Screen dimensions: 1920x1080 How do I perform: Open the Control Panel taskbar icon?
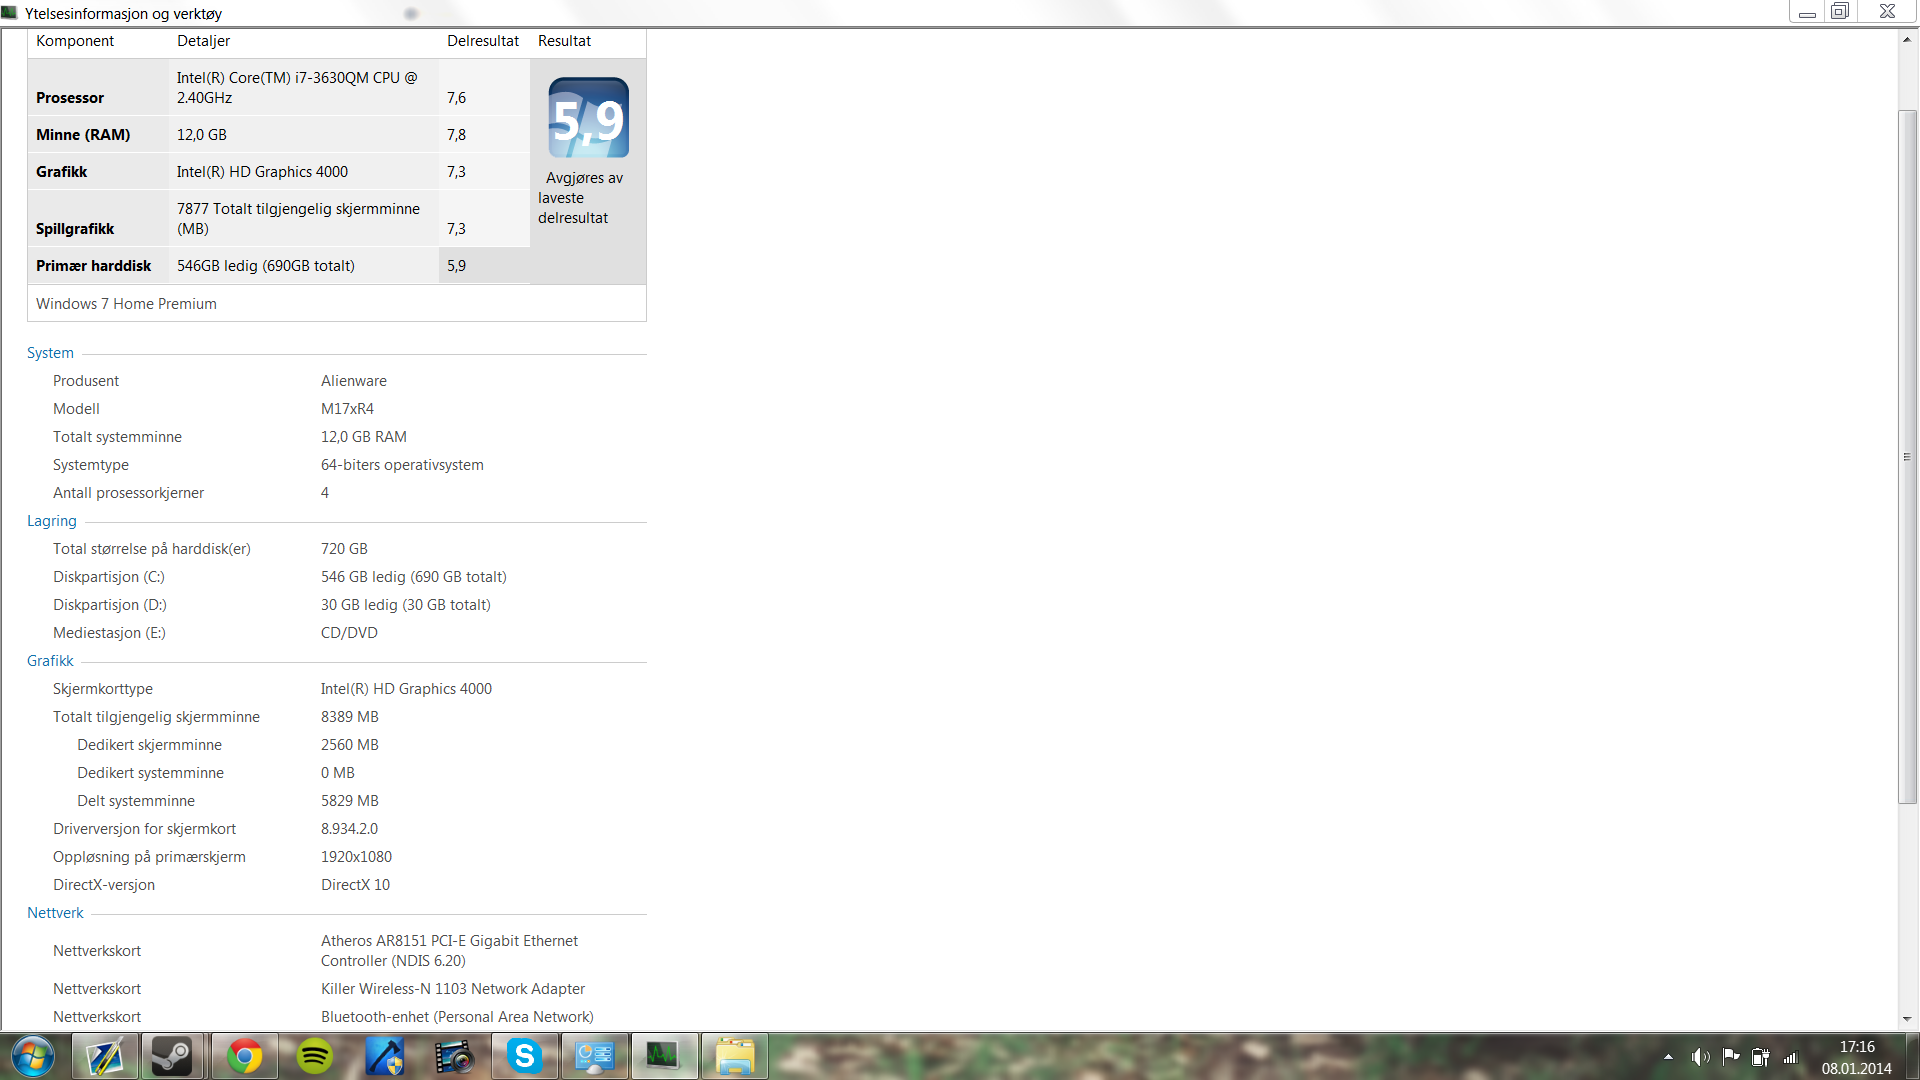coord(595,1056)
